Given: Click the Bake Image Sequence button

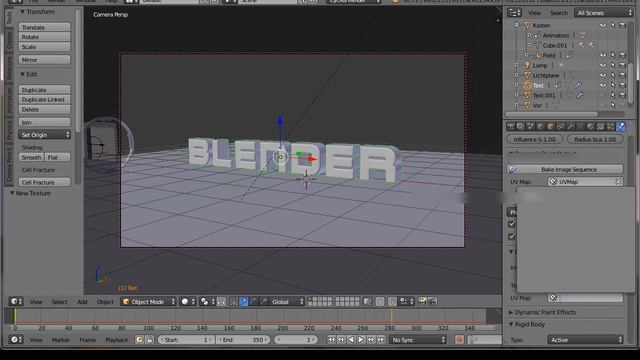Looking at the screenshot, I should coord(565,169).
